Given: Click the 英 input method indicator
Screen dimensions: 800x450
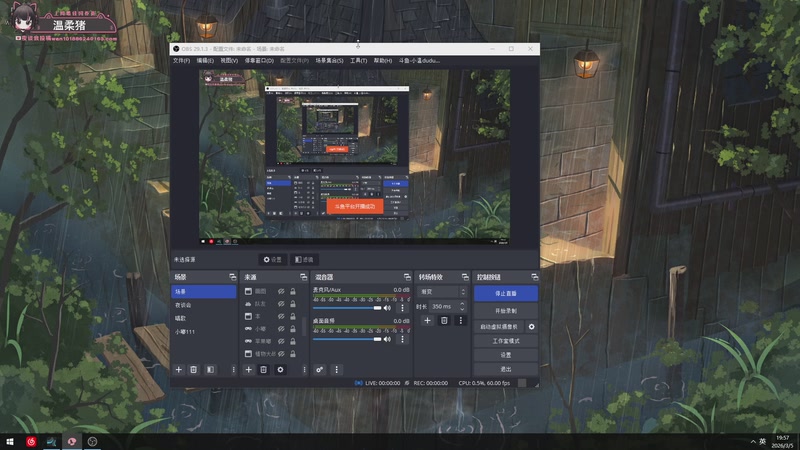Looking at the screenshot, I should (x=763, y=442).
